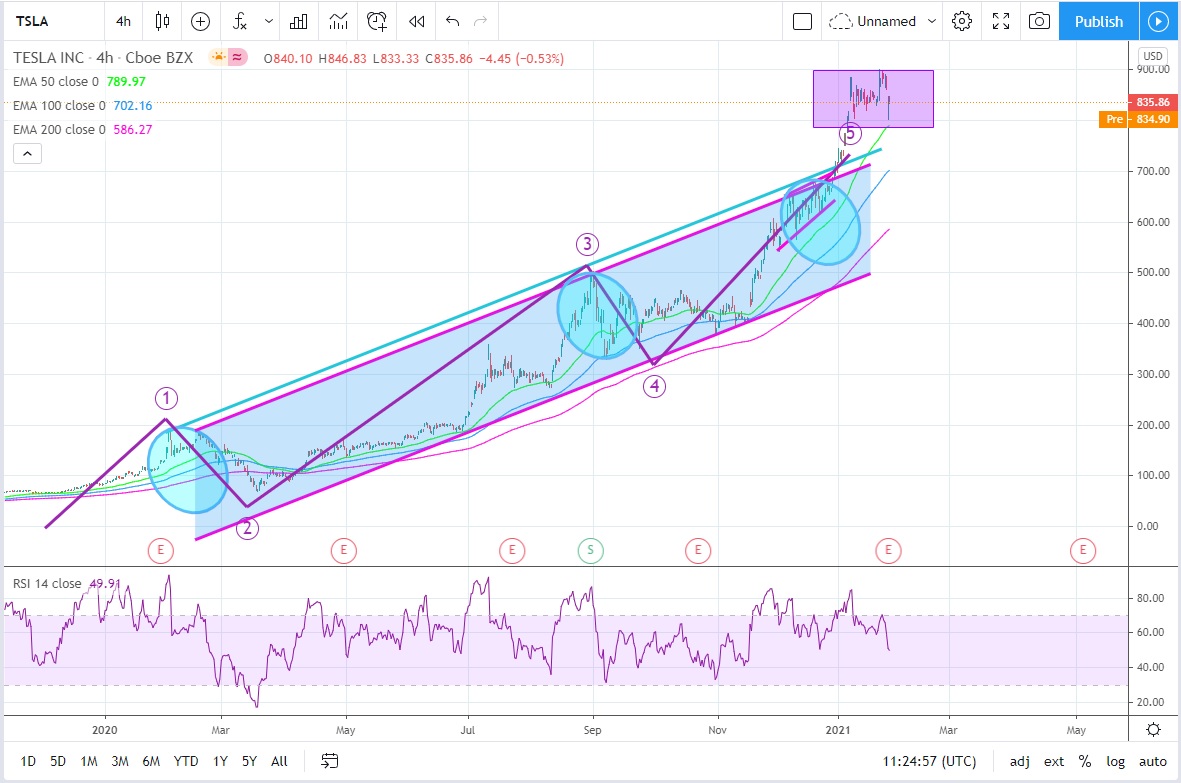Click the redo arrow icon
The image size is (1181, 783).
point(481,21)
